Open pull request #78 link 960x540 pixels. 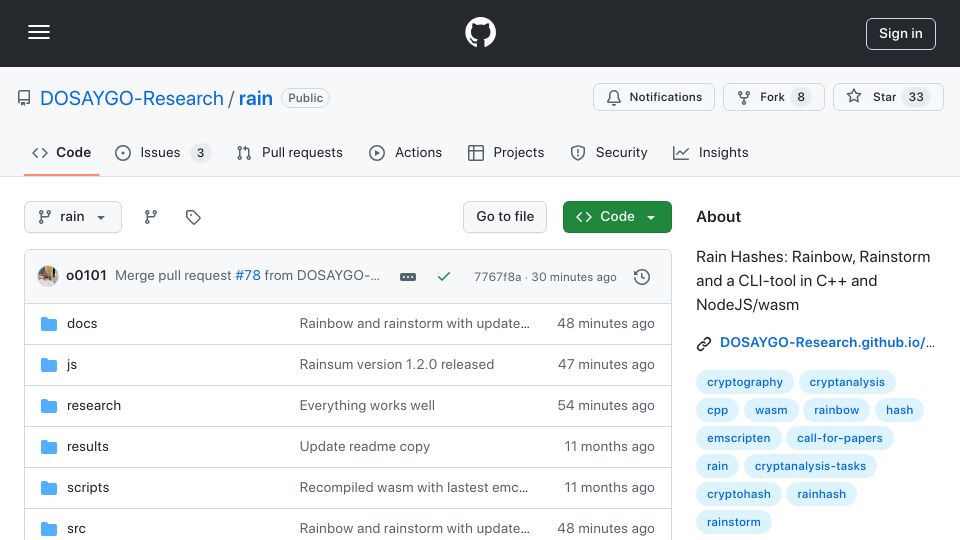[x=248, y=276]
